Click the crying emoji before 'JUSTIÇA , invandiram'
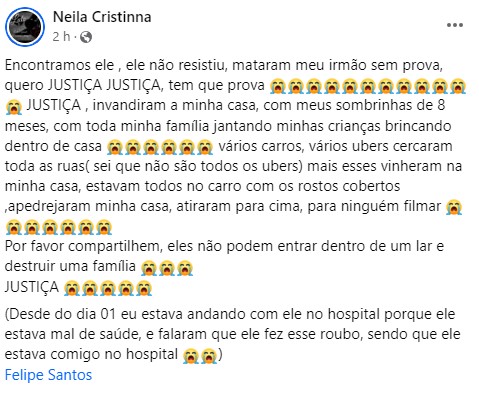Viewport: 479px width, 395px height. click(14, 107)
